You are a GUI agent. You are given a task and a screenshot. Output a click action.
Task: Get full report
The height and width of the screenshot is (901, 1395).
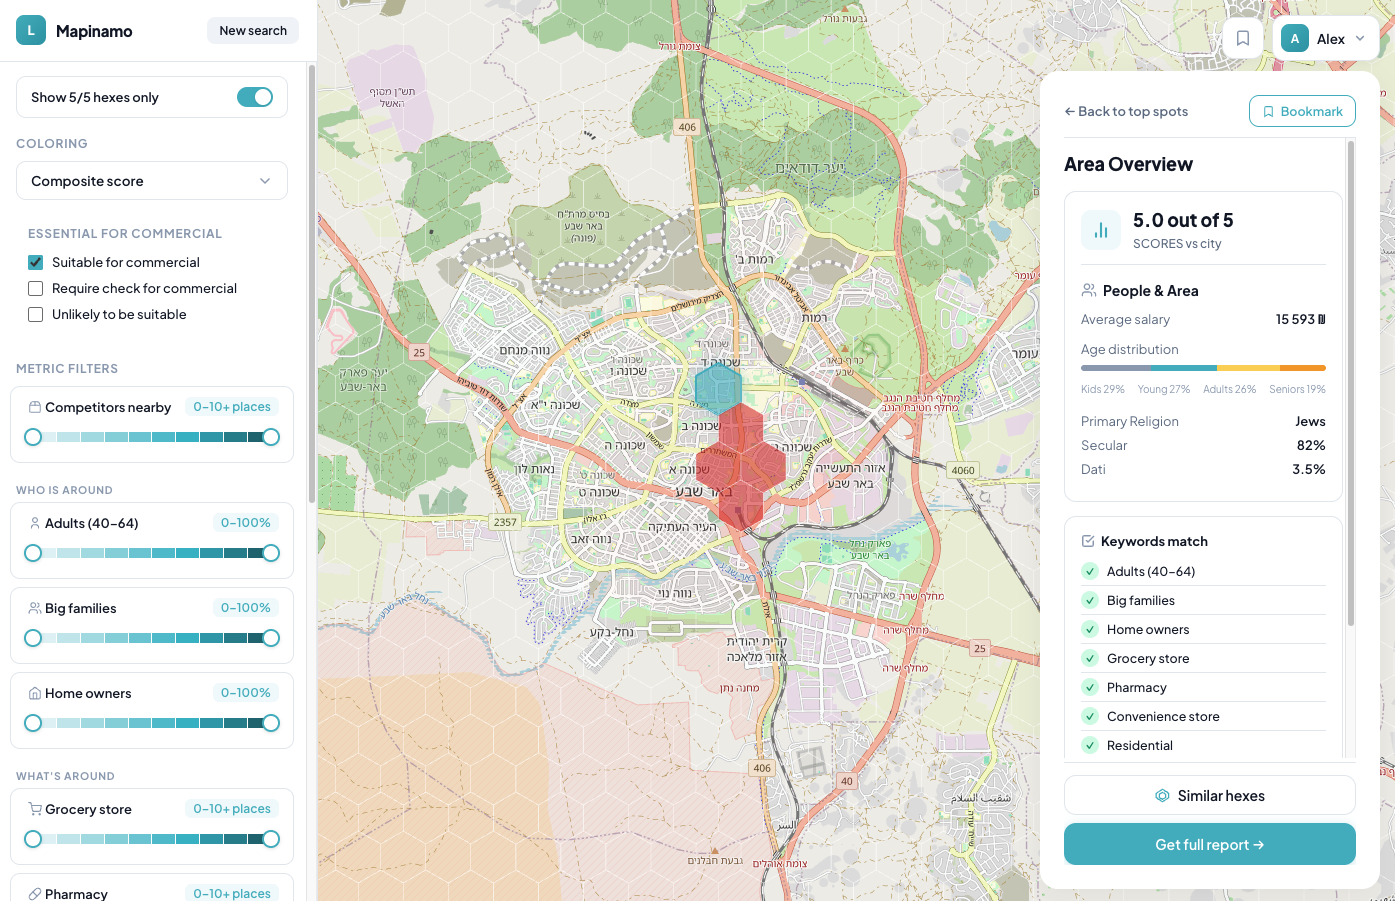point(1210,844)
